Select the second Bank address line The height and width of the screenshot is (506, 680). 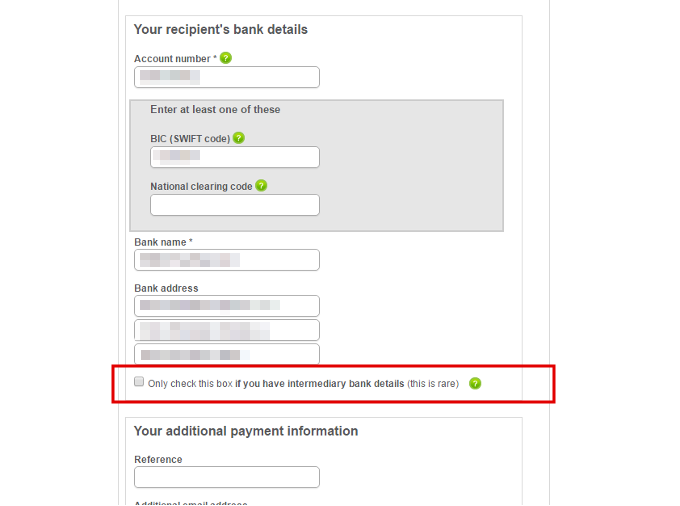pyautogui.click(x=227, y=330)
